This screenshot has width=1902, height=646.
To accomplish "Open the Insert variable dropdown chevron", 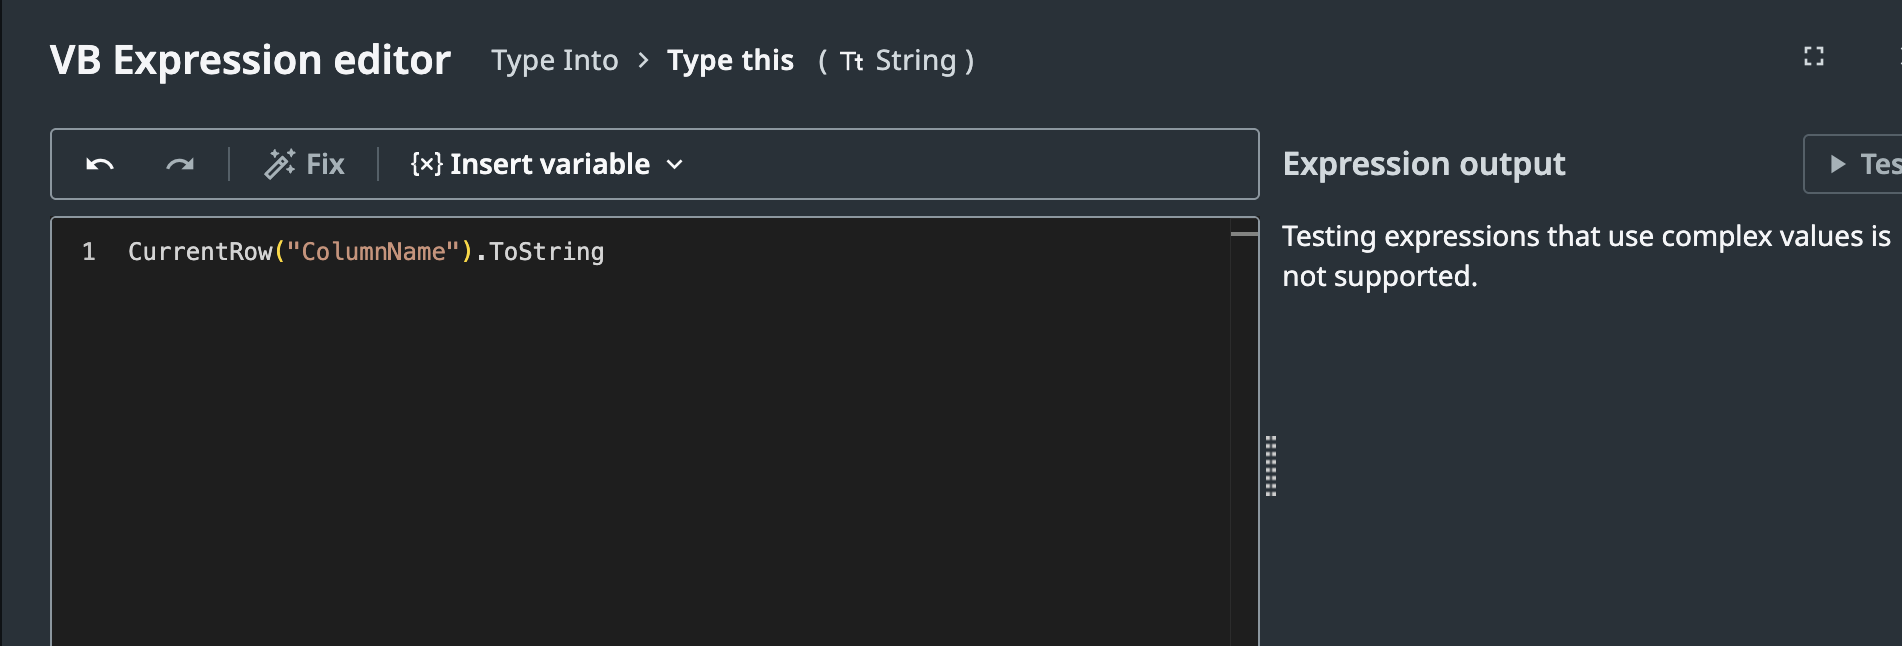I will [675, 164].
